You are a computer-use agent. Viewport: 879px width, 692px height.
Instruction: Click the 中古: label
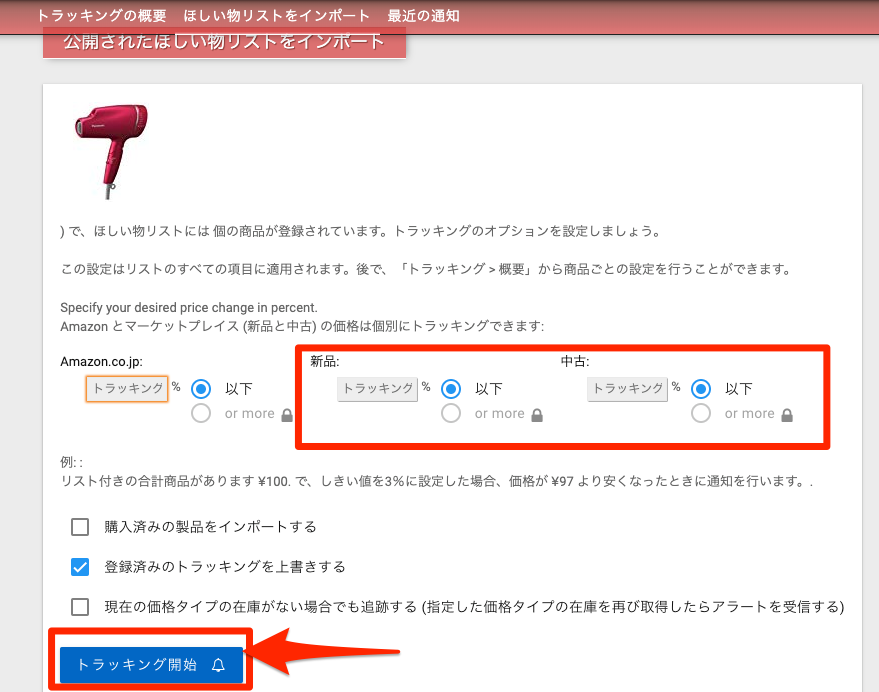point(575,362)
